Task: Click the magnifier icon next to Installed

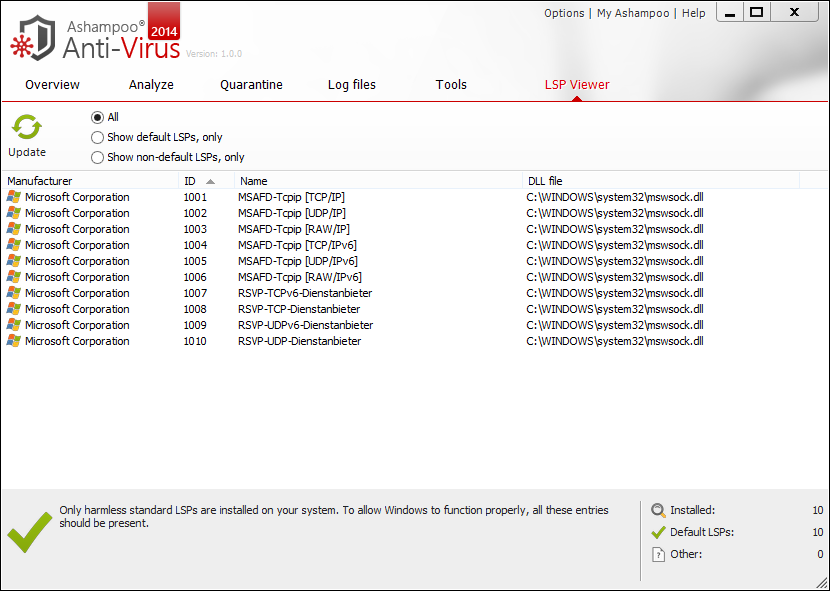Action: (x=658, y=510)
